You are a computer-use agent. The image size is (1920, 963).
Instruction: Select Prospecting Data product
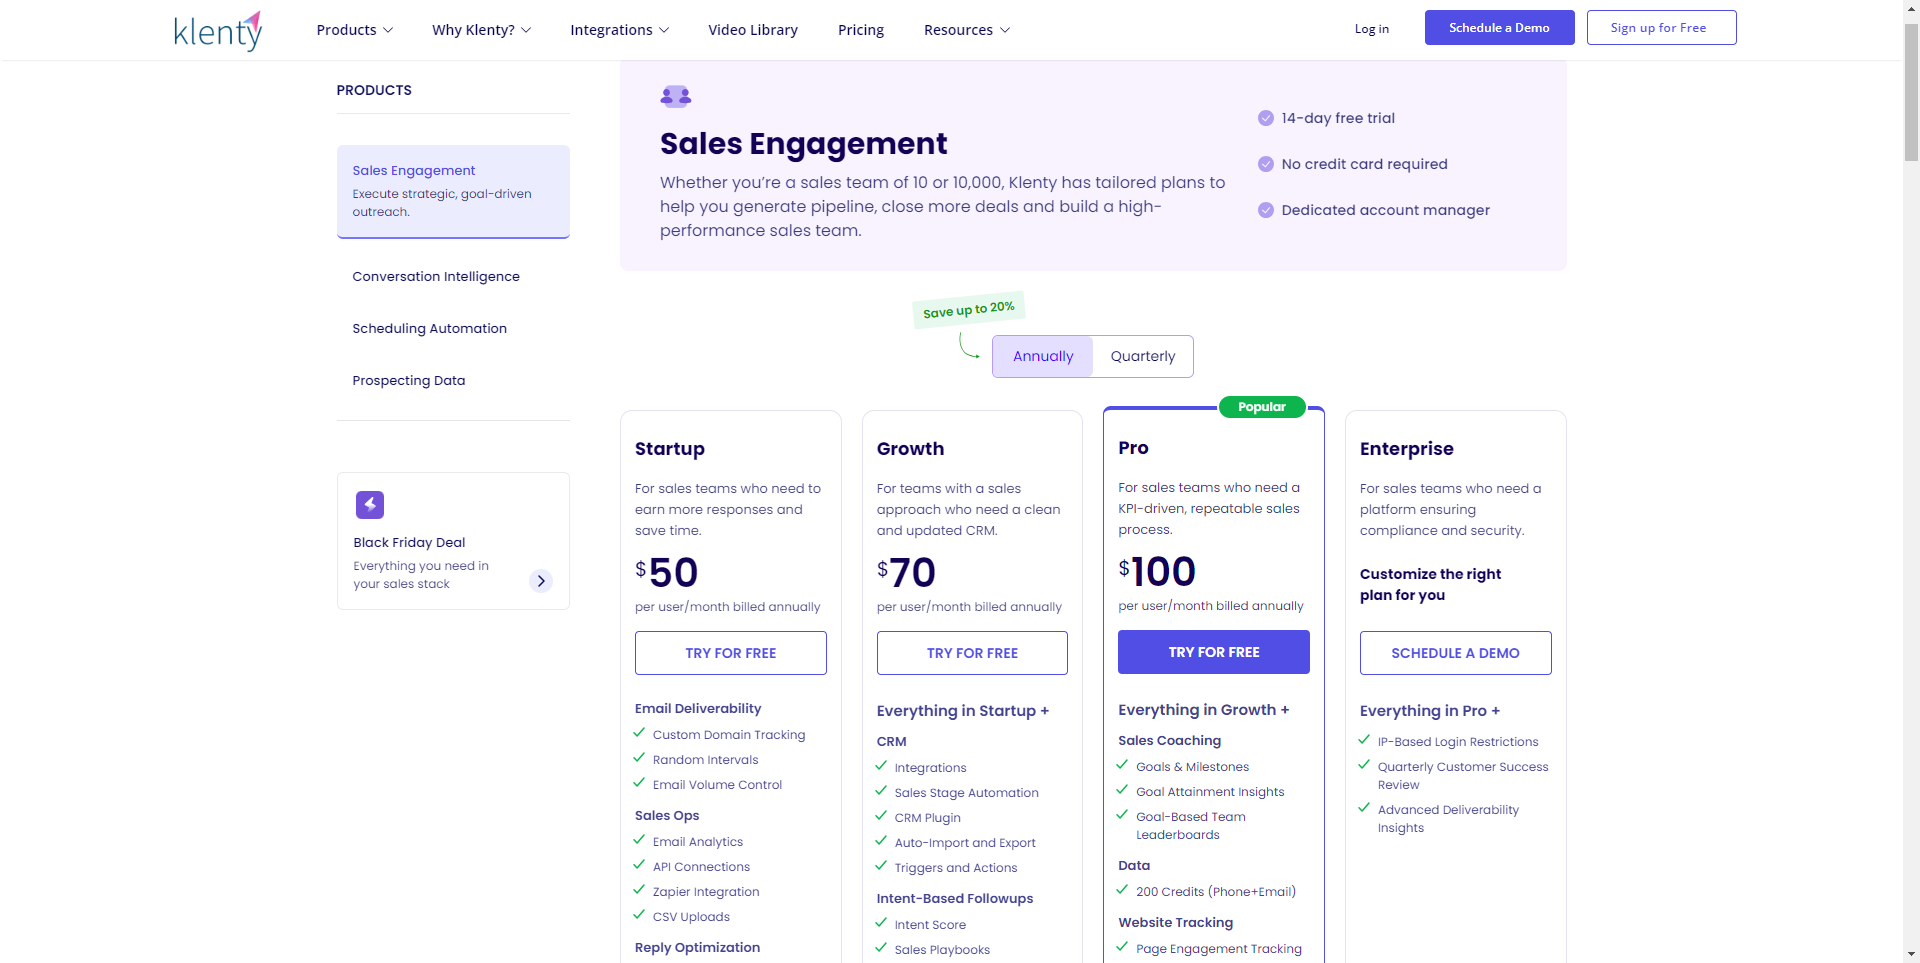coord(409,381)
